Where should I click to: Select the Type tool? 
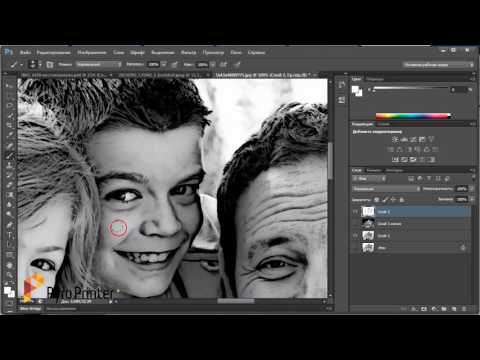[9, 235]
